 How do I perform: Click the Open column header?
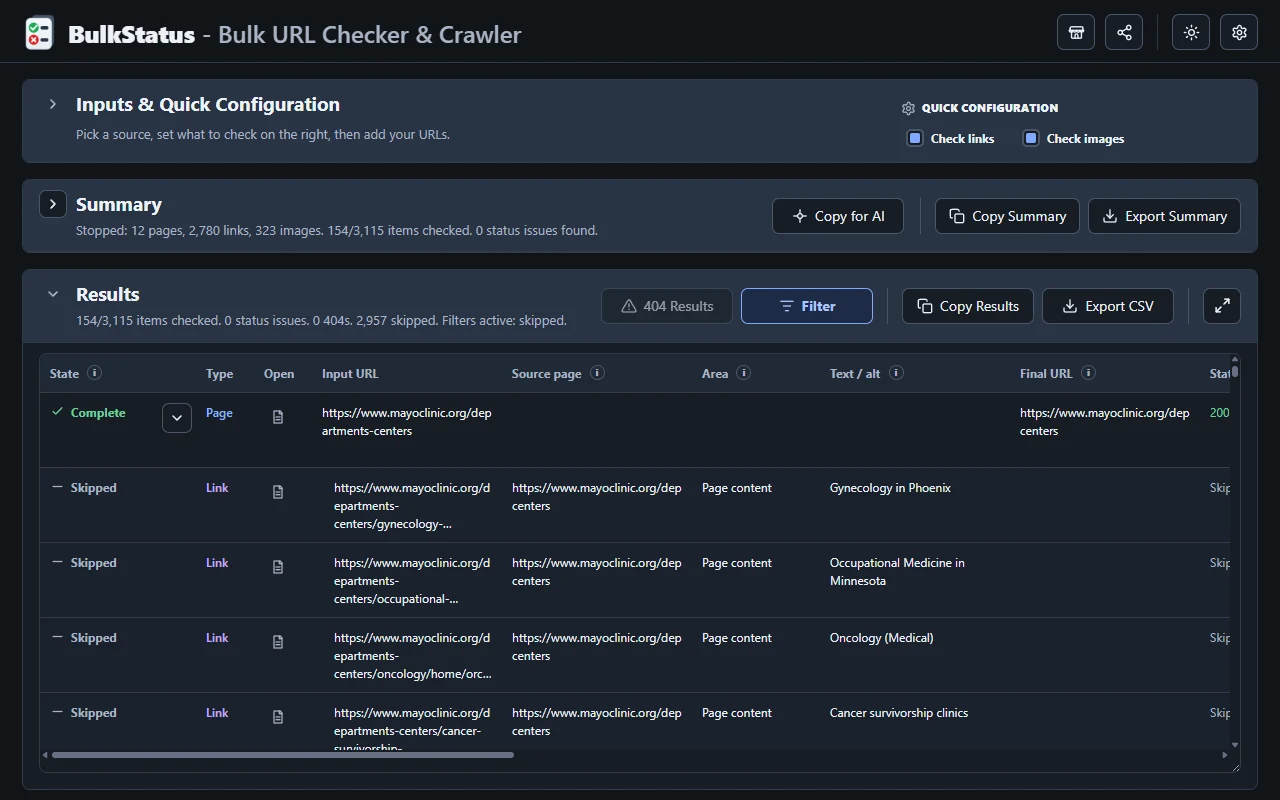tap(279, 374)
